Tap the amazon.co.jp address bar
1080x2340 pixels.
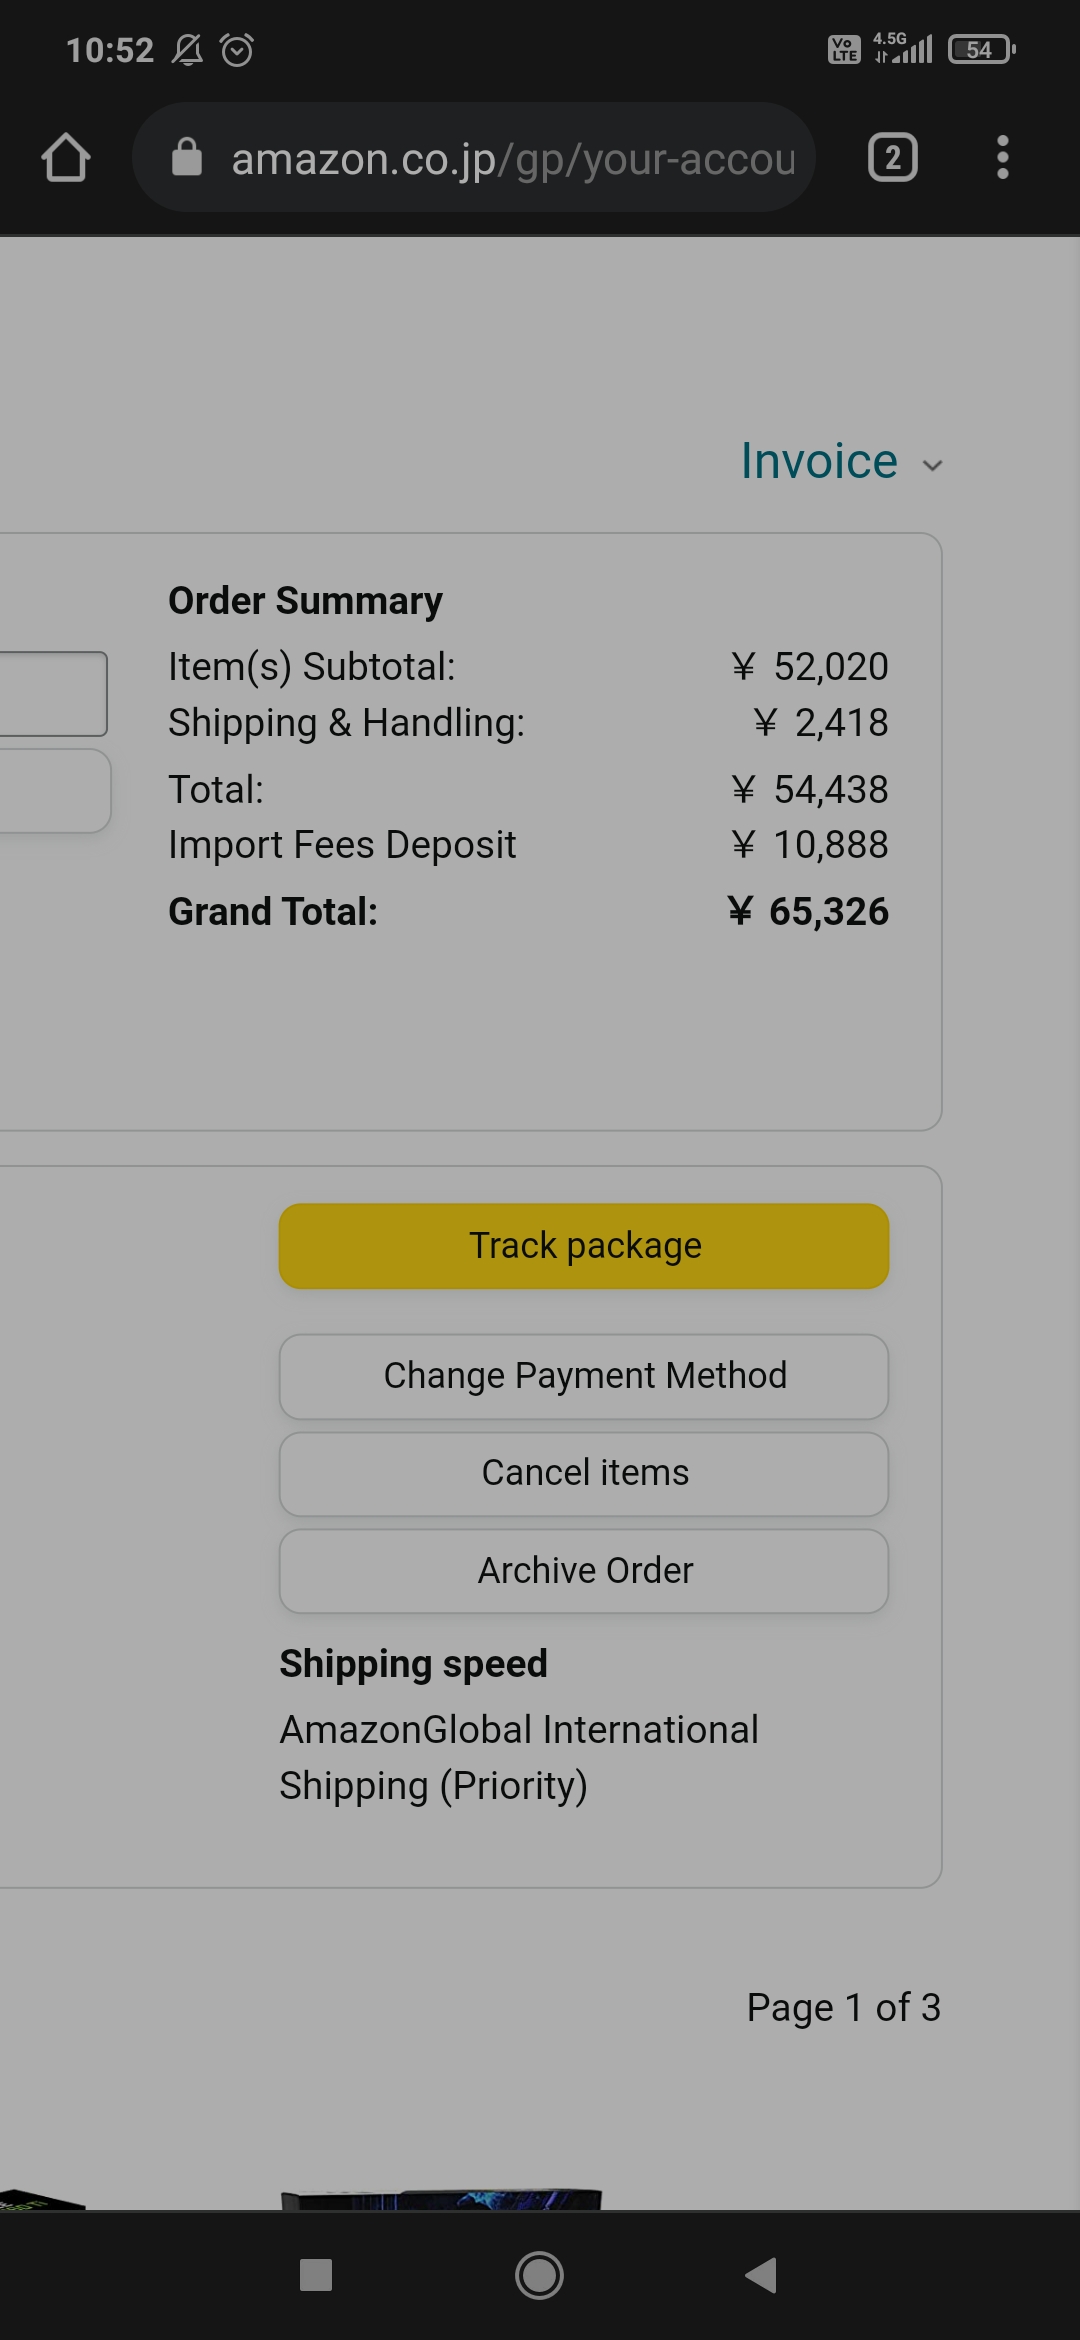tap(512, 158)
